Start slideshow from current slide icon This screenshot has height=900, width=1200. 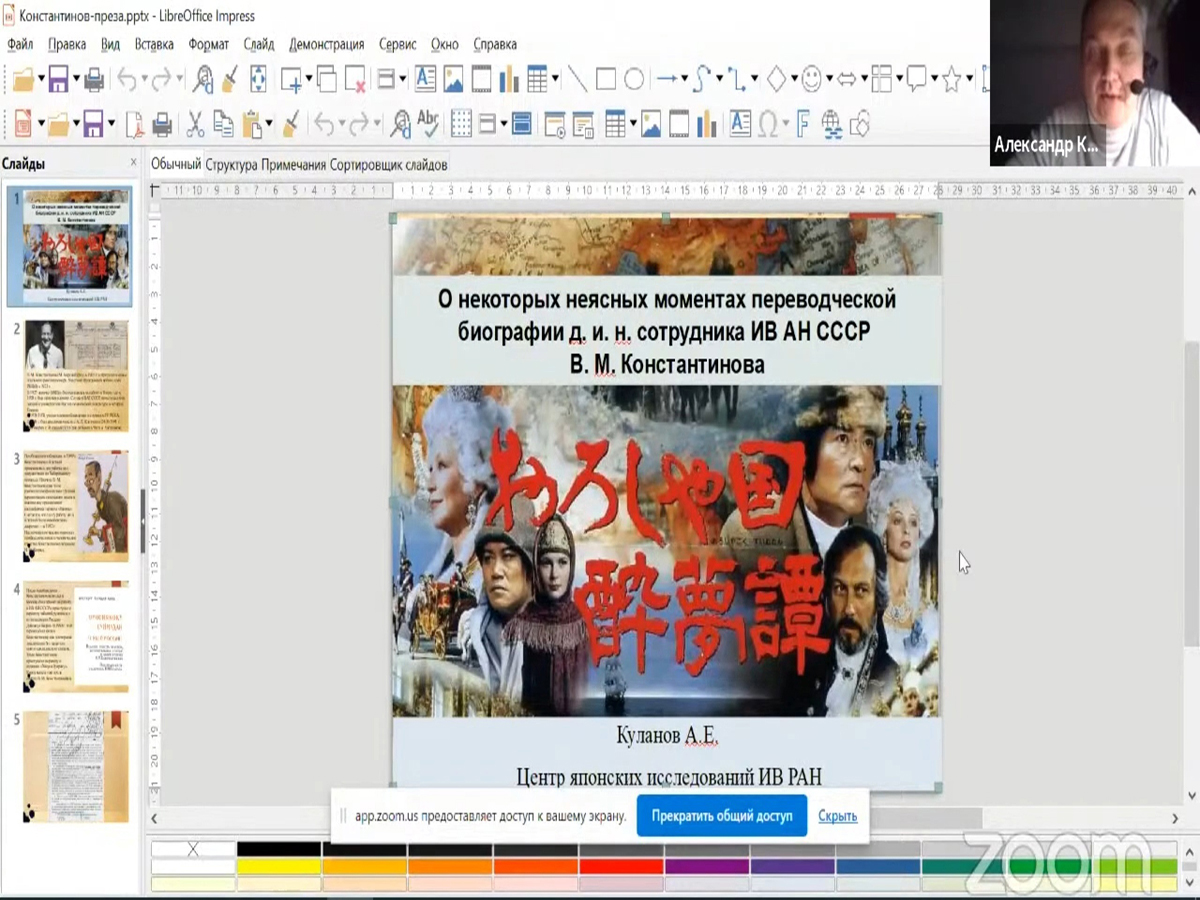(583, 124)
